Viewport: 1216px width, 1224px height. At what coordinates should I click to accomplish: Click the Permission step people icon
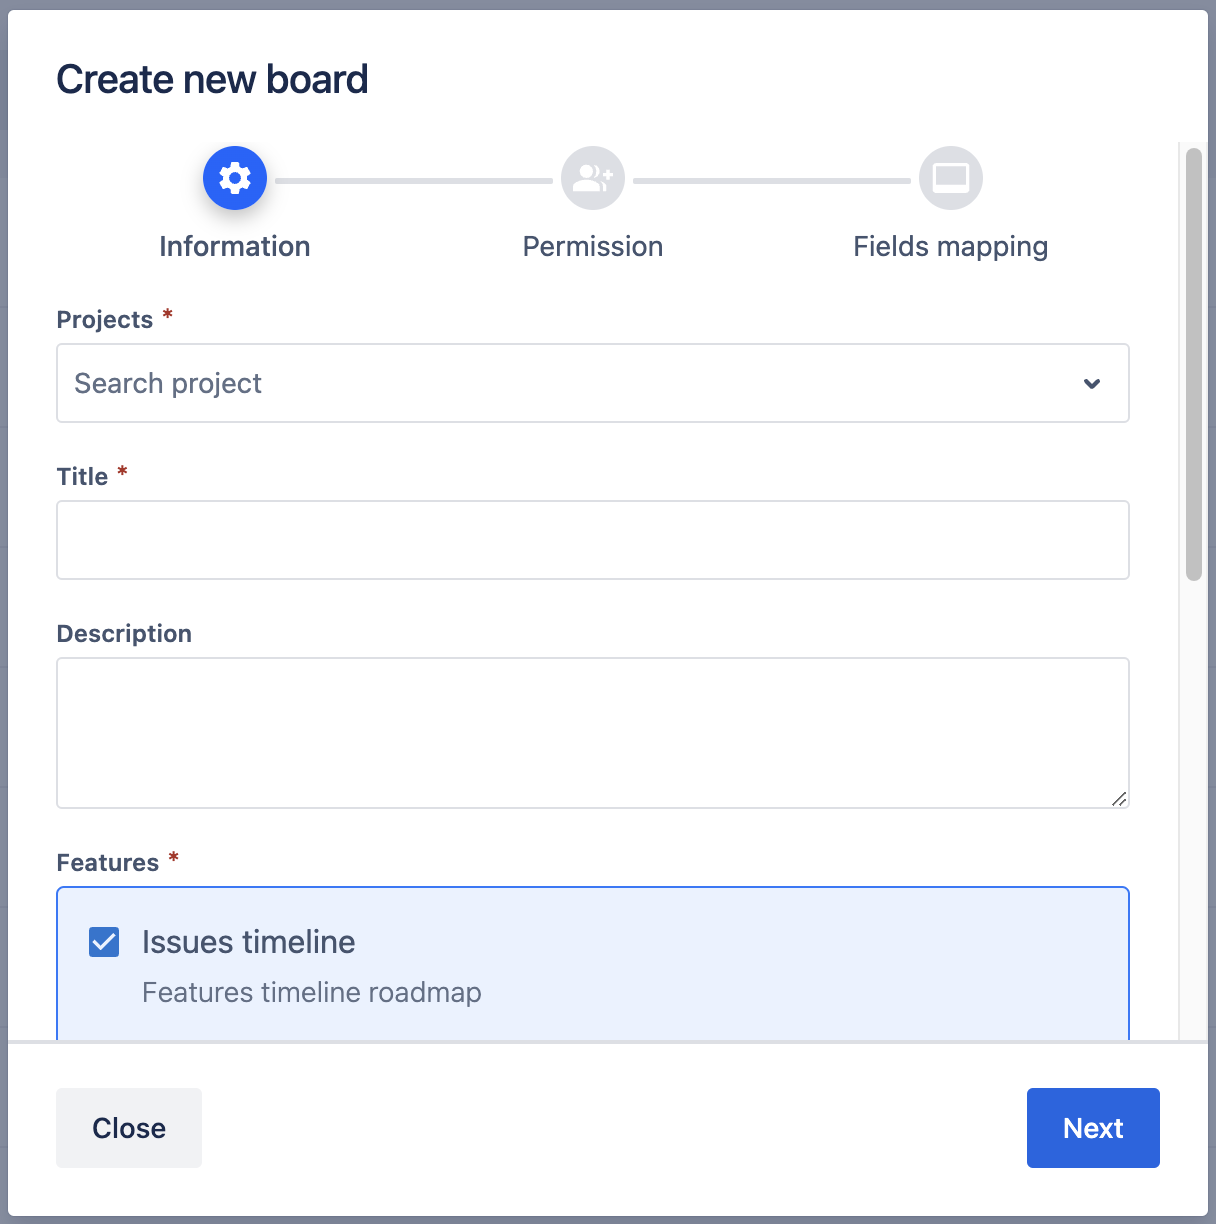tap(593, 179)
